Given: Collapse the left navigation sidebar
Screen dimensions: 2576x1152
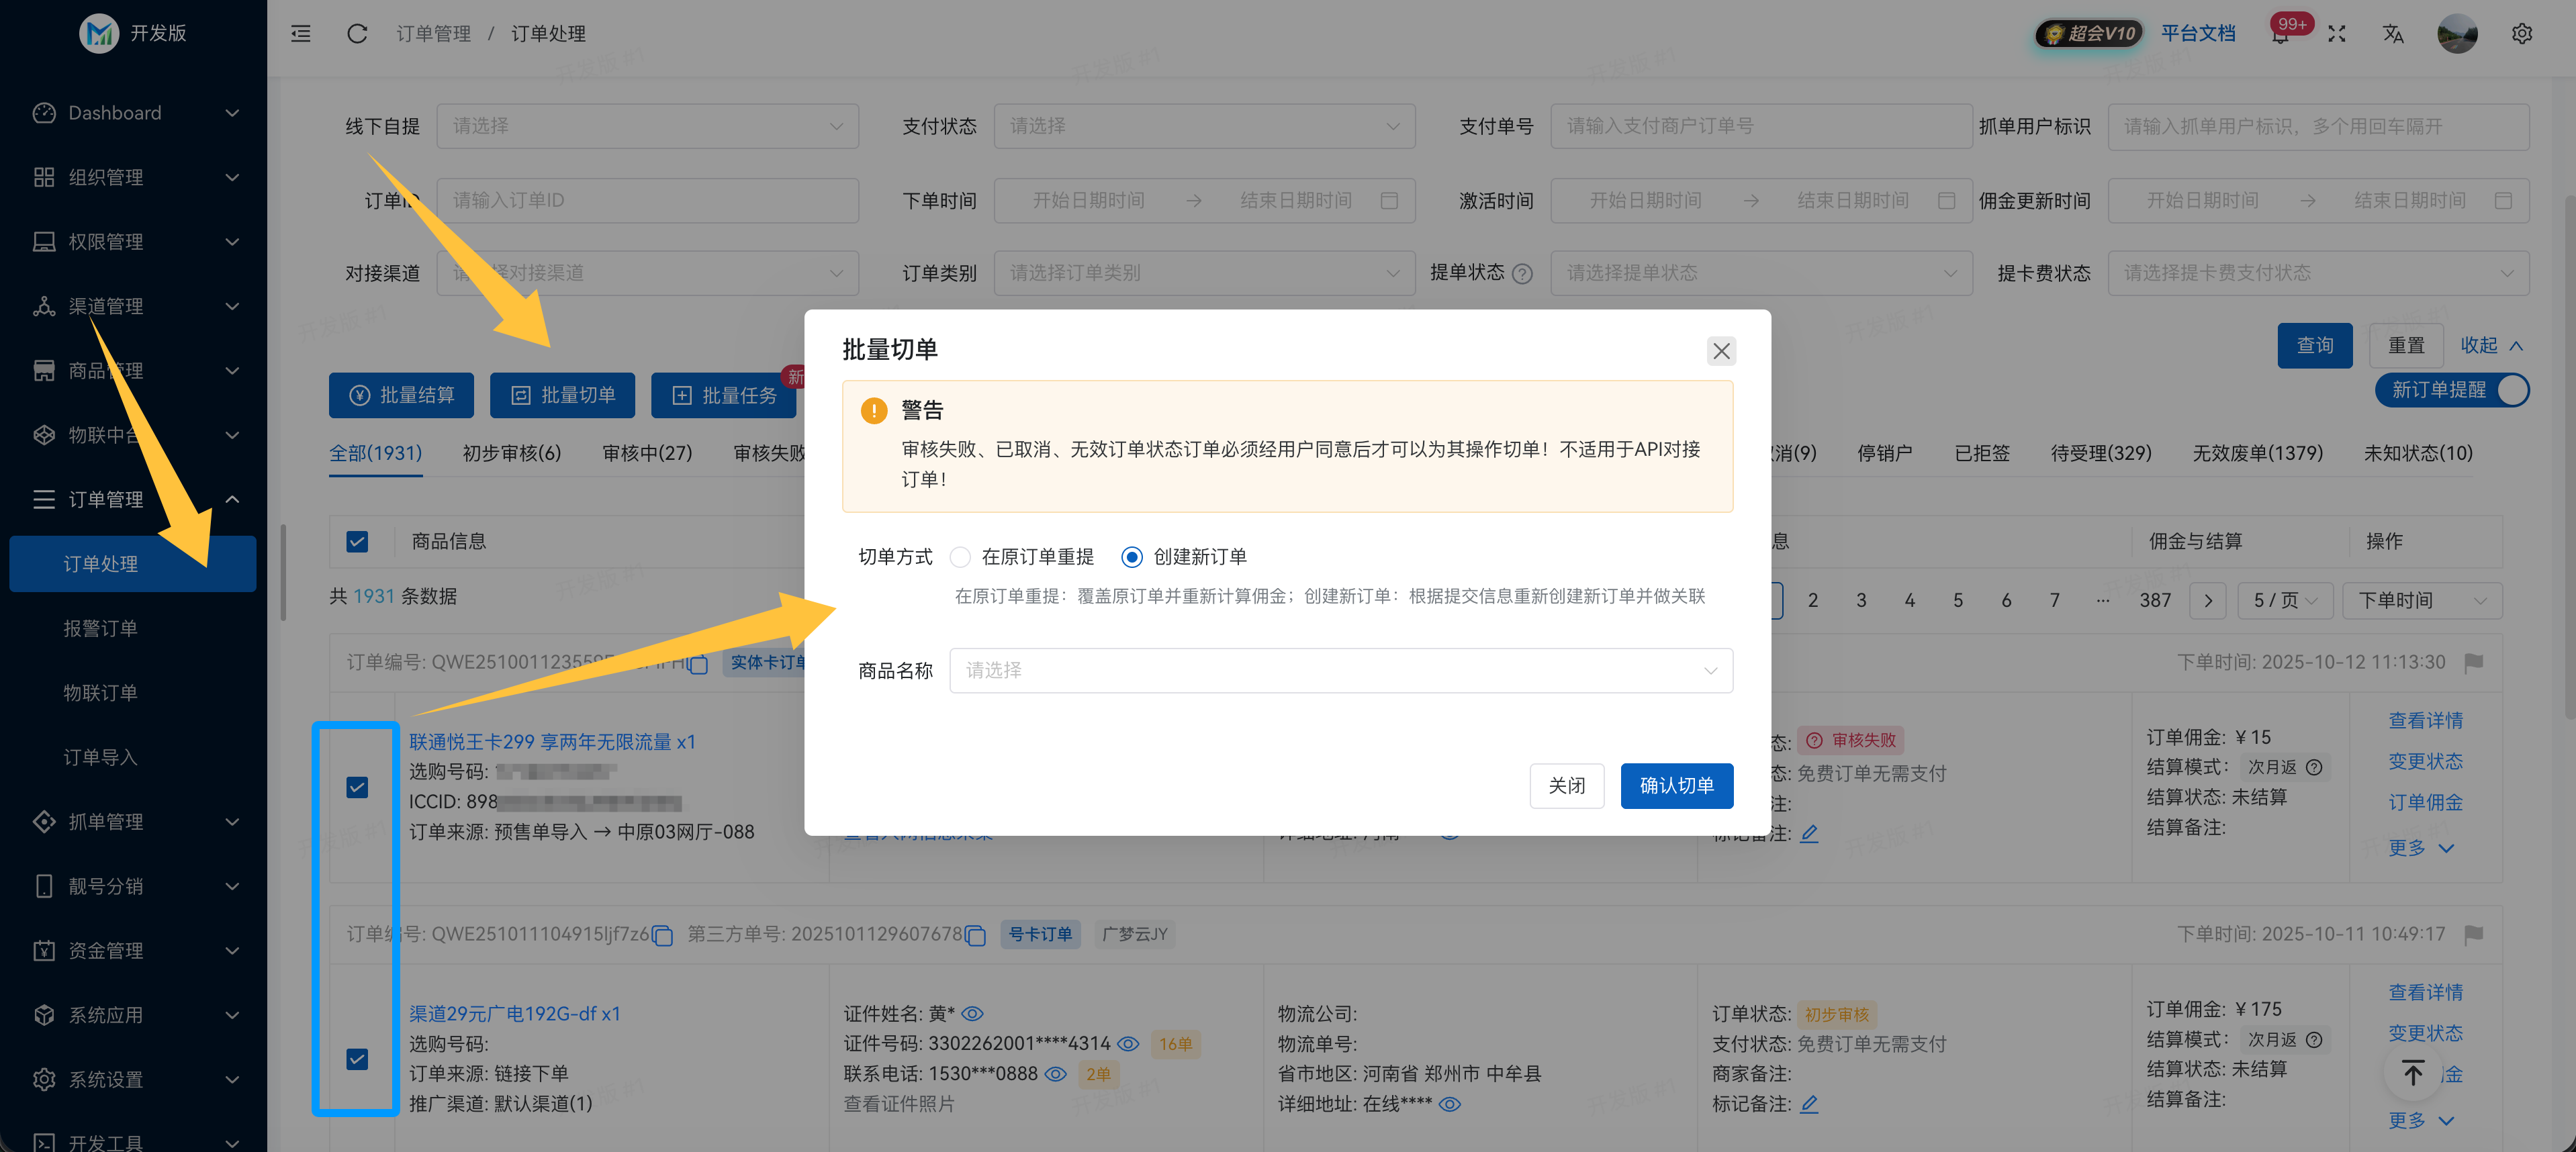Looking at the screenshot, I should coord(300,33).
